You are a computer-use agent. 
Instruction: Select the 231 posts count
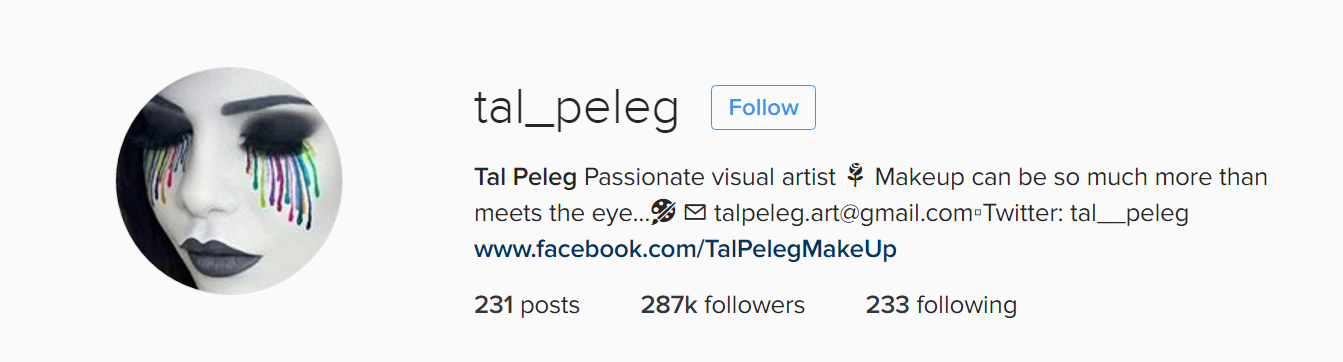tap(527, 305)
